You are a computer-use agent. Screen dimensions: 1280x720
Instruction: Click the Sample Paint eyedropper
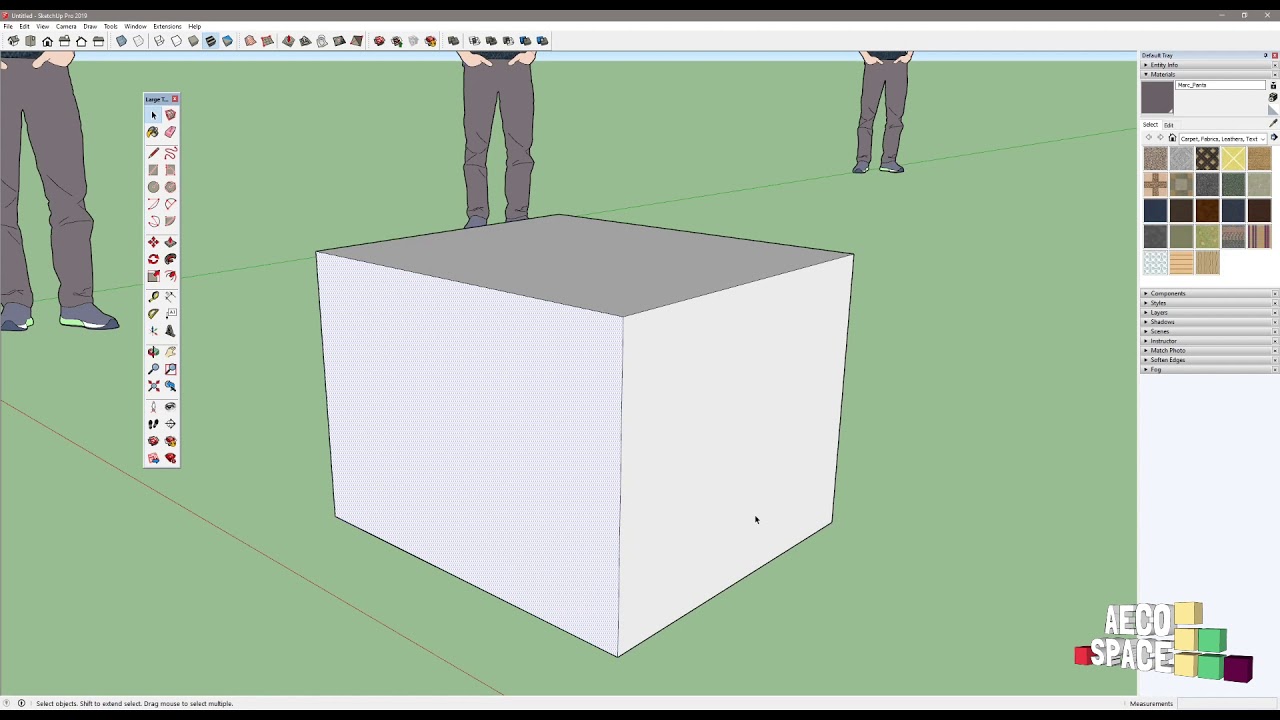coord(1273,123)
